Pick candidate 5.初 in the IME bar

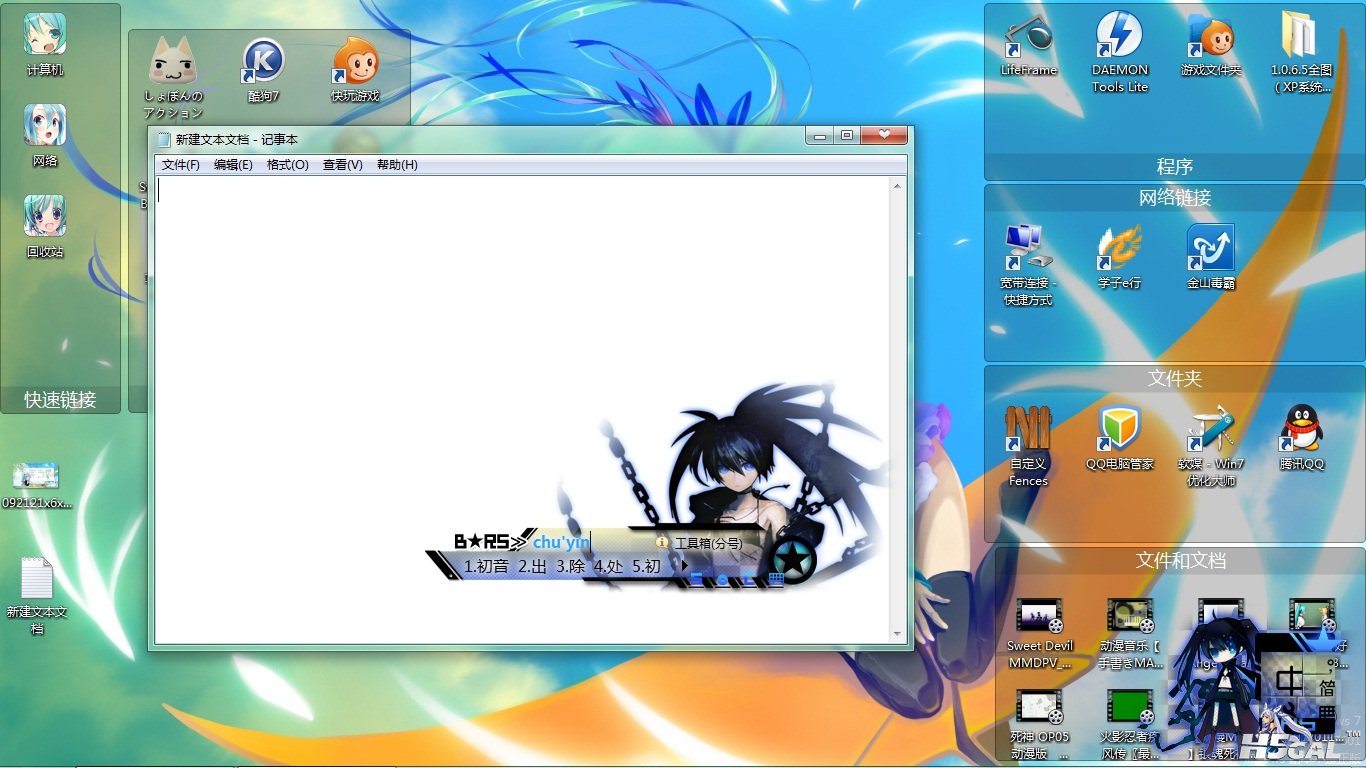click(647, 567)
